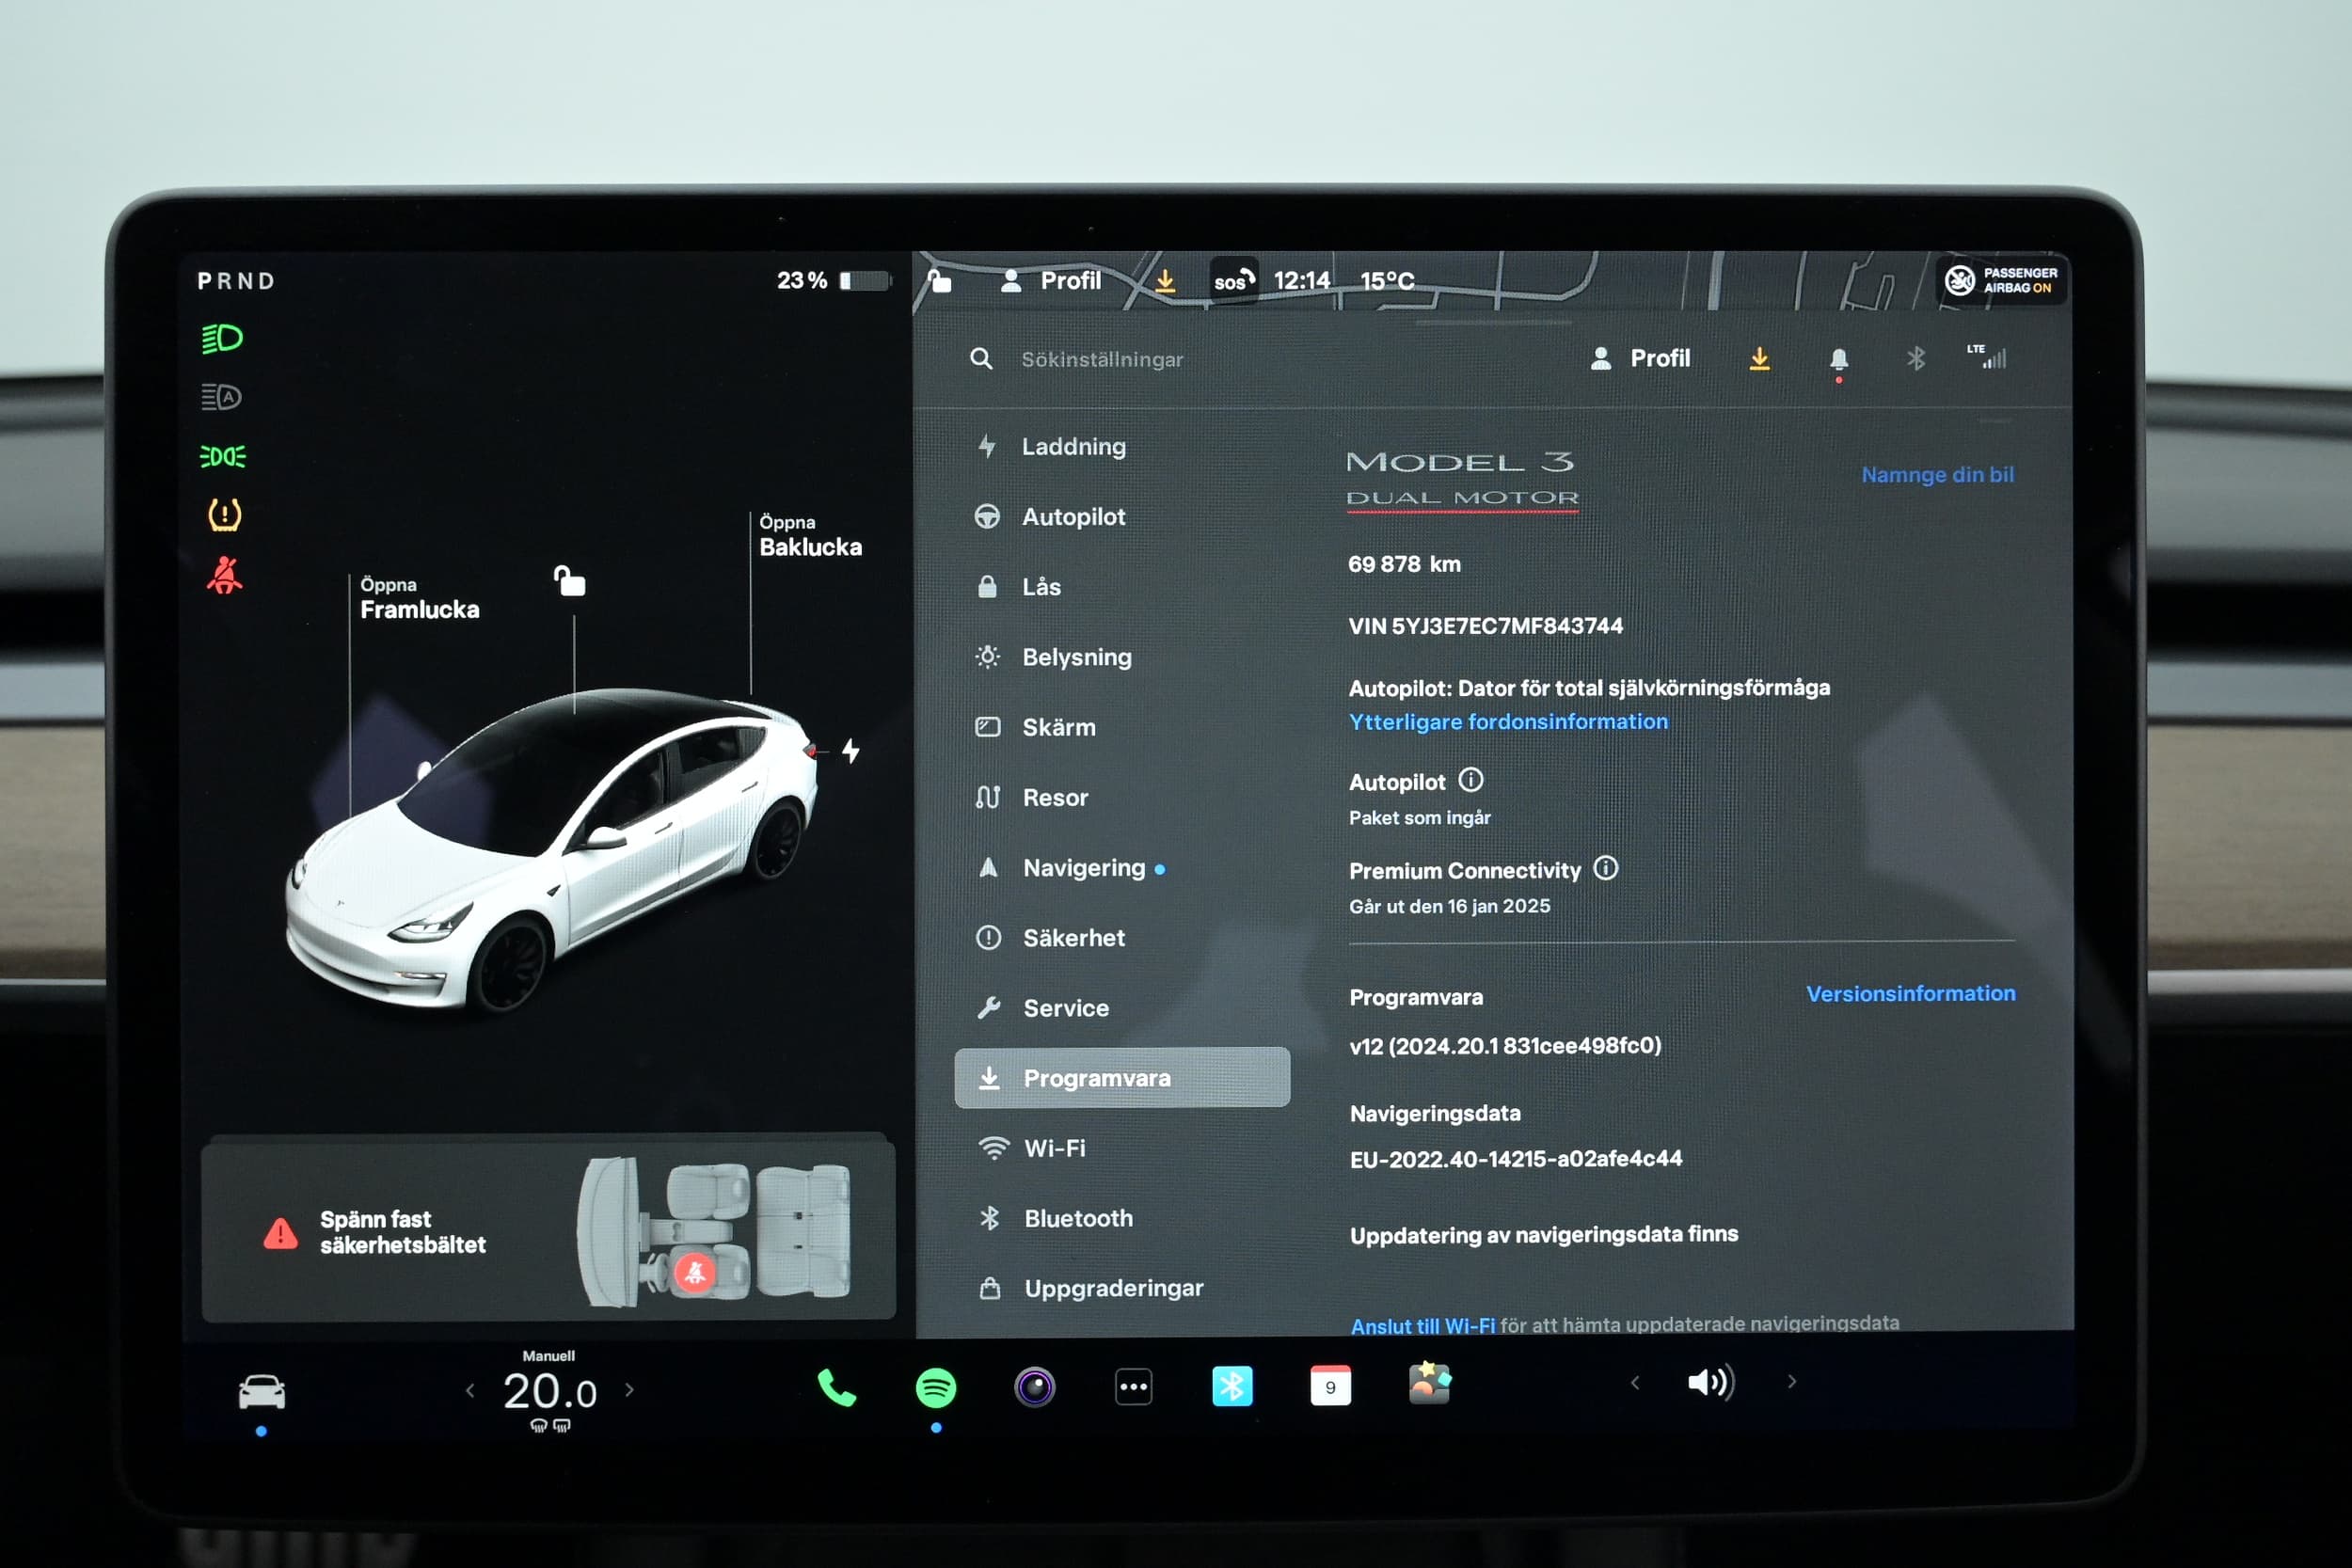Select the Skärm menu item
This screenshot has height=1568, width=2352.
pyautogui.click(x=1036, y=727)
